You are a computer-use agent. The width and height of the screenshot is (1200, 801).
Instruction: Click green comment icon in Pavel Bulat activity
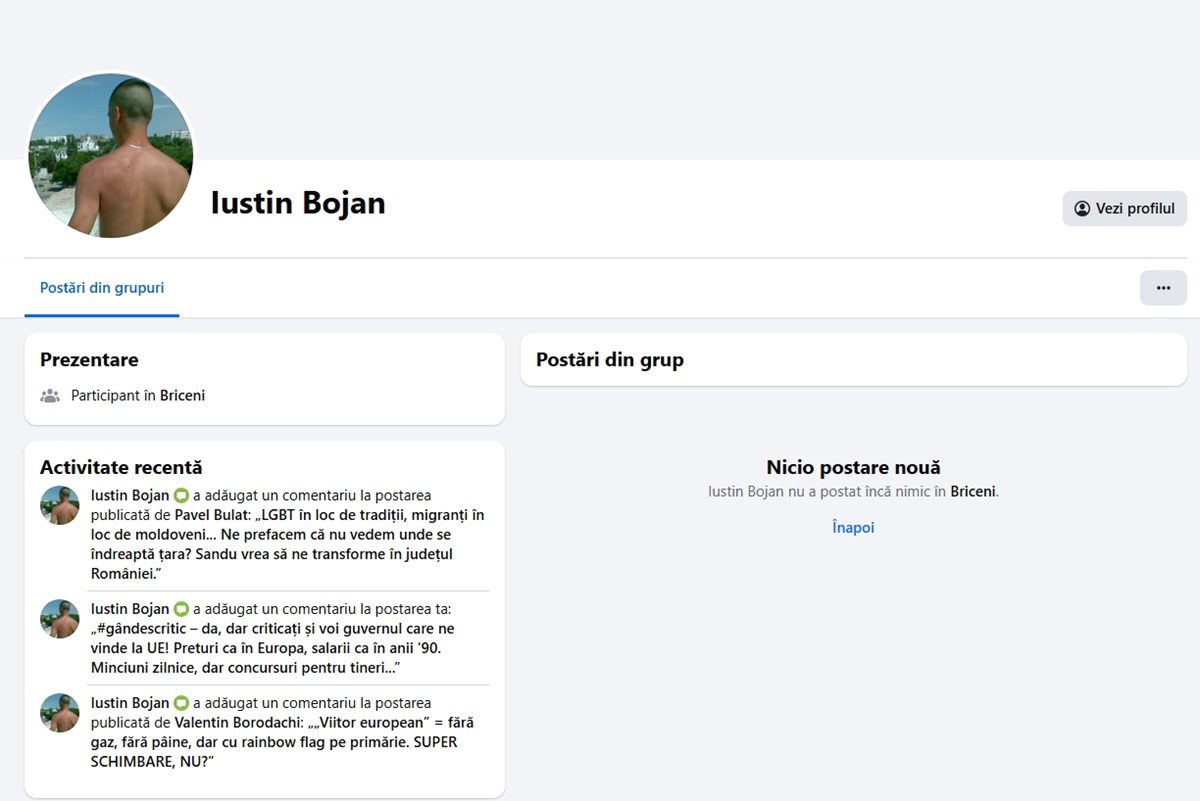181,496
